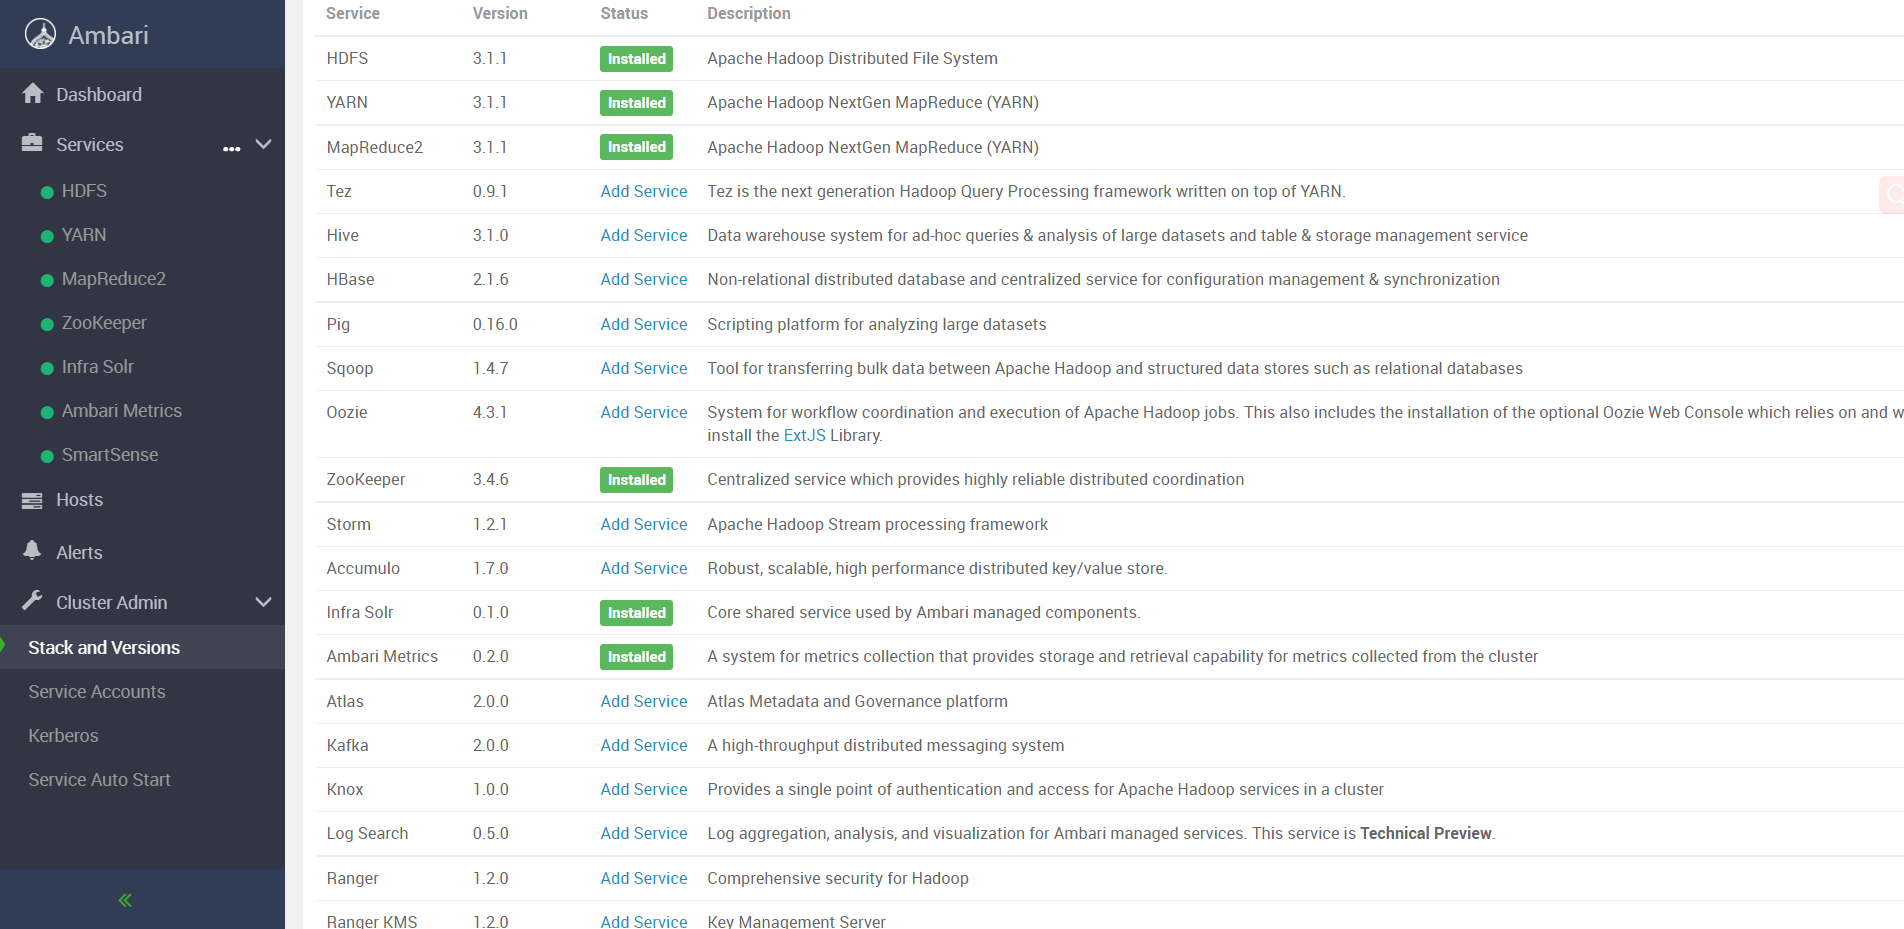Click the Infra Solr Installed badge
The height and width of the screenshot is (929, 1904).
636,613
